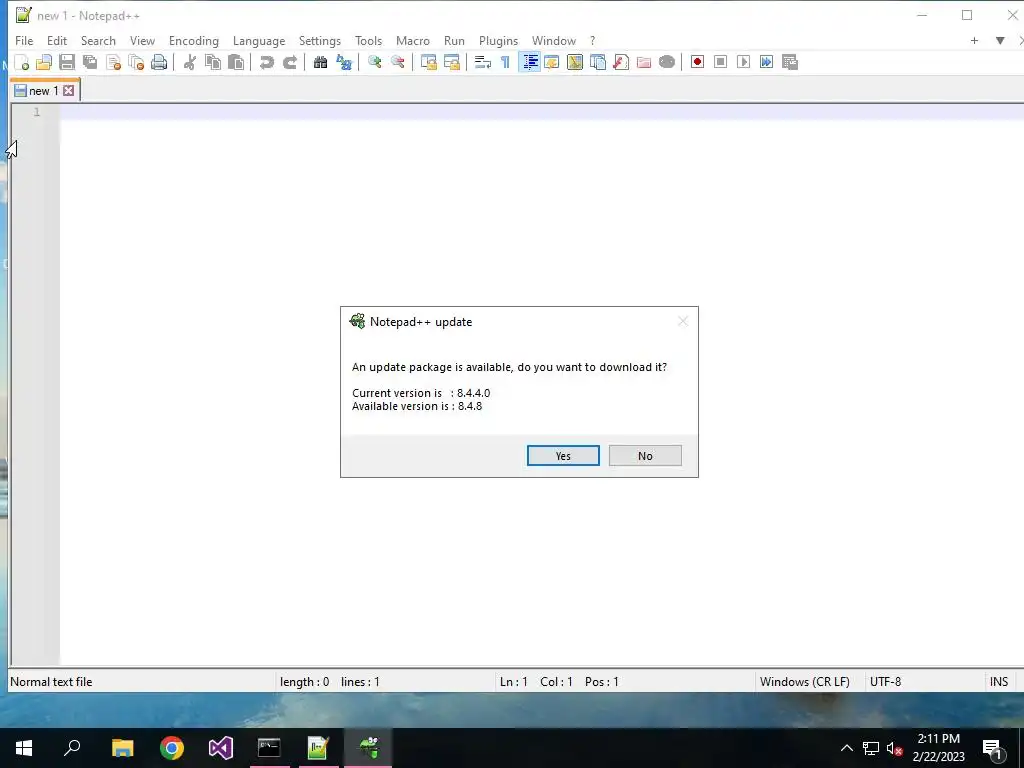Open the Plugins menu
The height and width of the screenshot is (768, 1024).
click(498, 40)
